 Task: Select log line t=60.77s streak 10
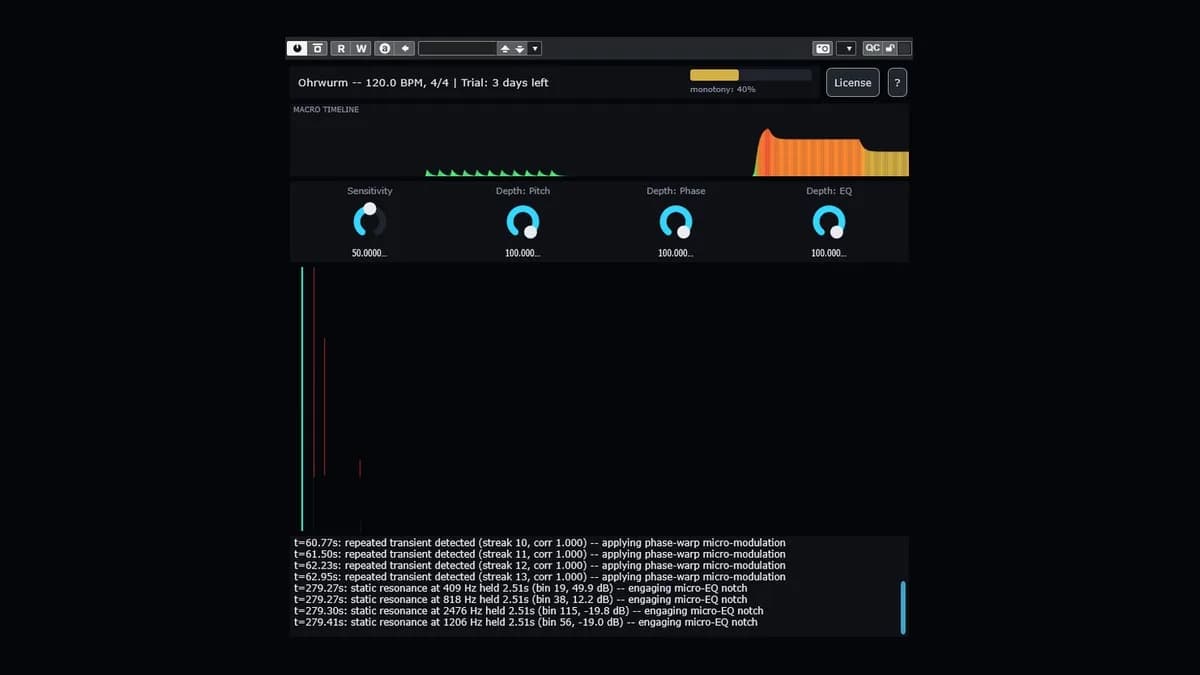pos(540,542)
